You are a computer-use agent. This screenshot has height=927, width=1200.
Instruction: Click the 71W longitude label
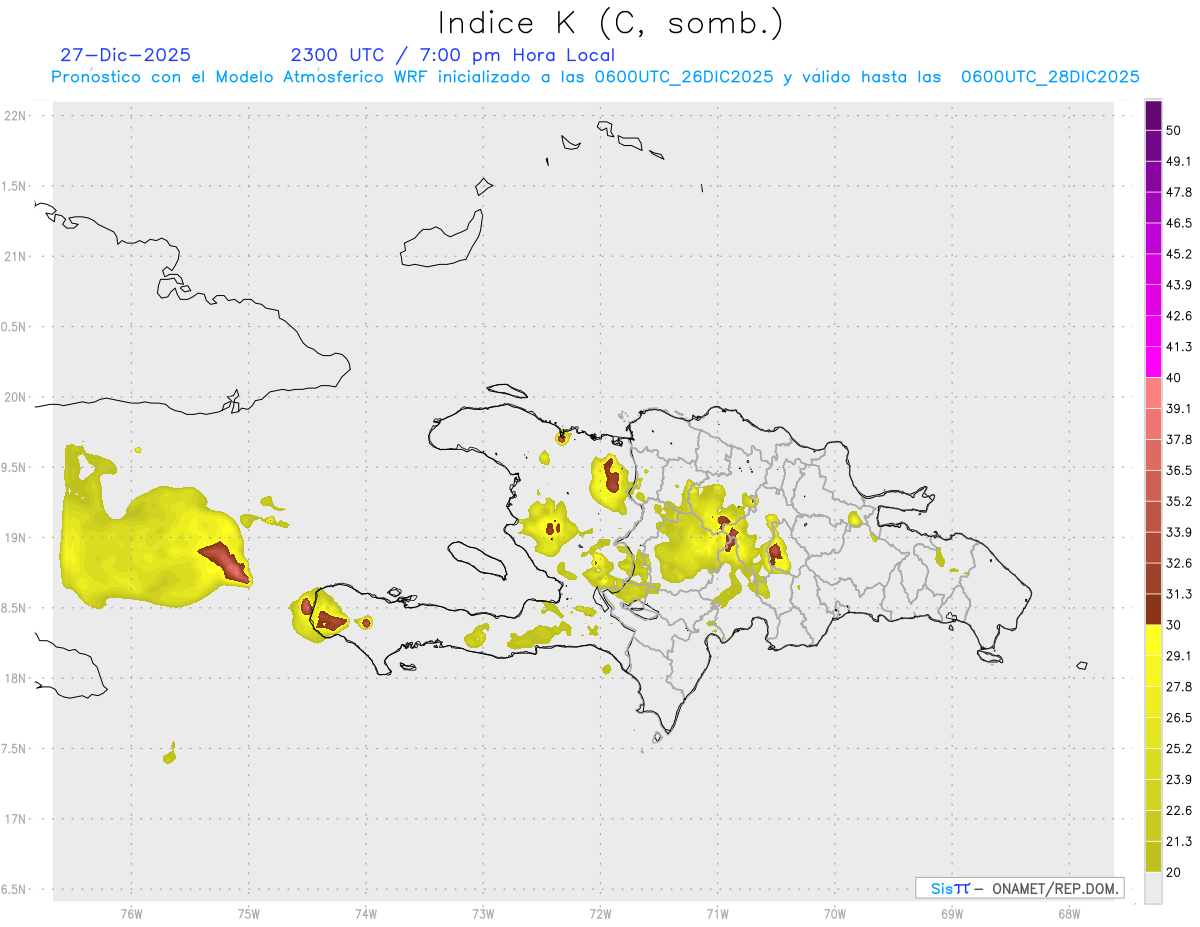click(717, 914)
